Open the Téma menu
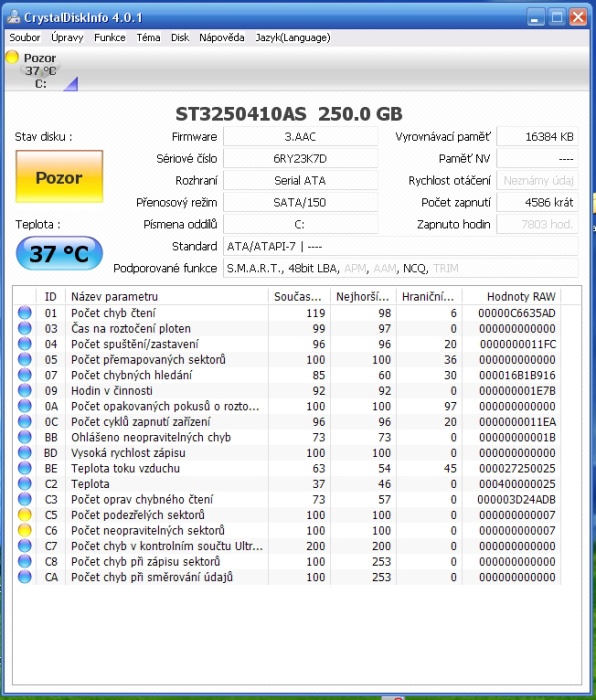The width and height of the screenshot is (596, 700). pos(148,38)
